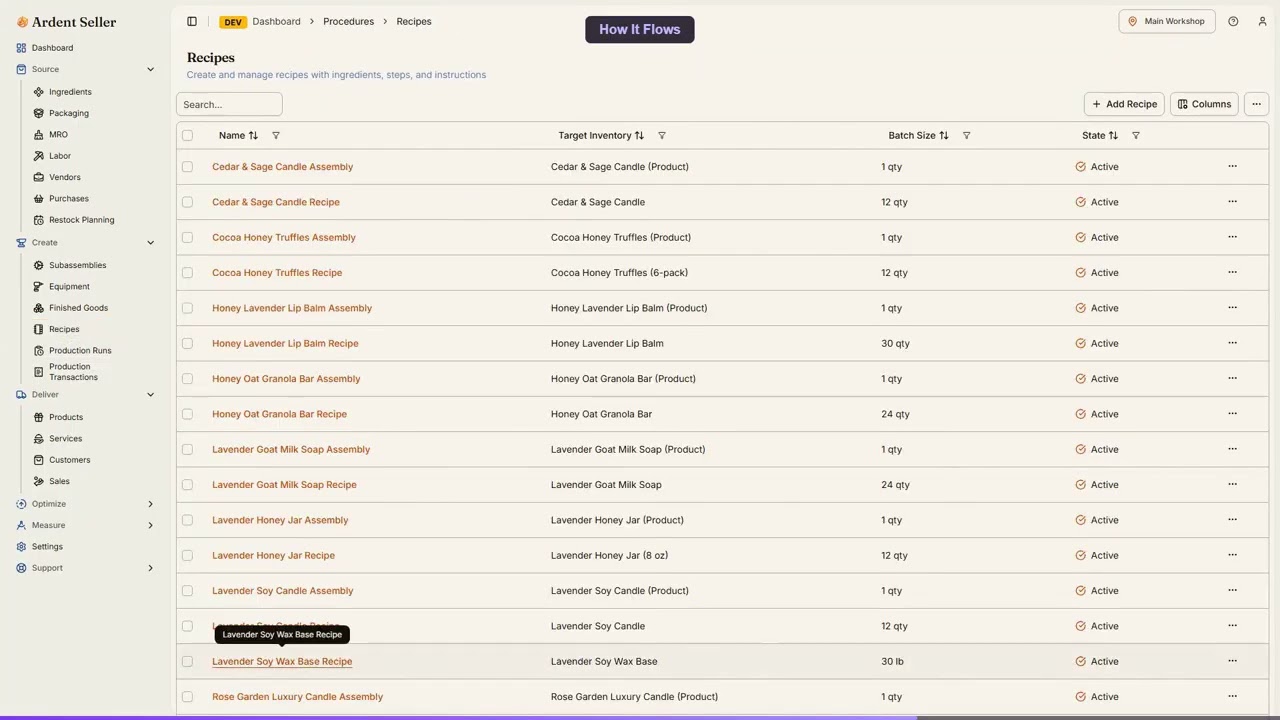Screen dimensions: 1280x720
Task: Click the Ardent Seller logo
Action: (66, 22)
